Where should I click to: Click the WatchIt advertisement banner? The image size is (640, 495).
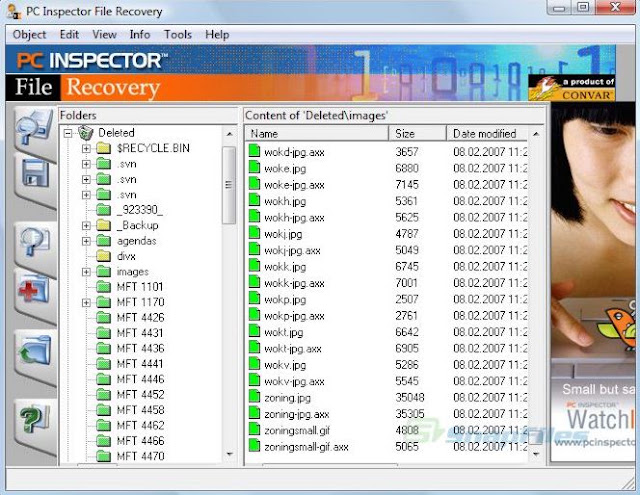593,282
